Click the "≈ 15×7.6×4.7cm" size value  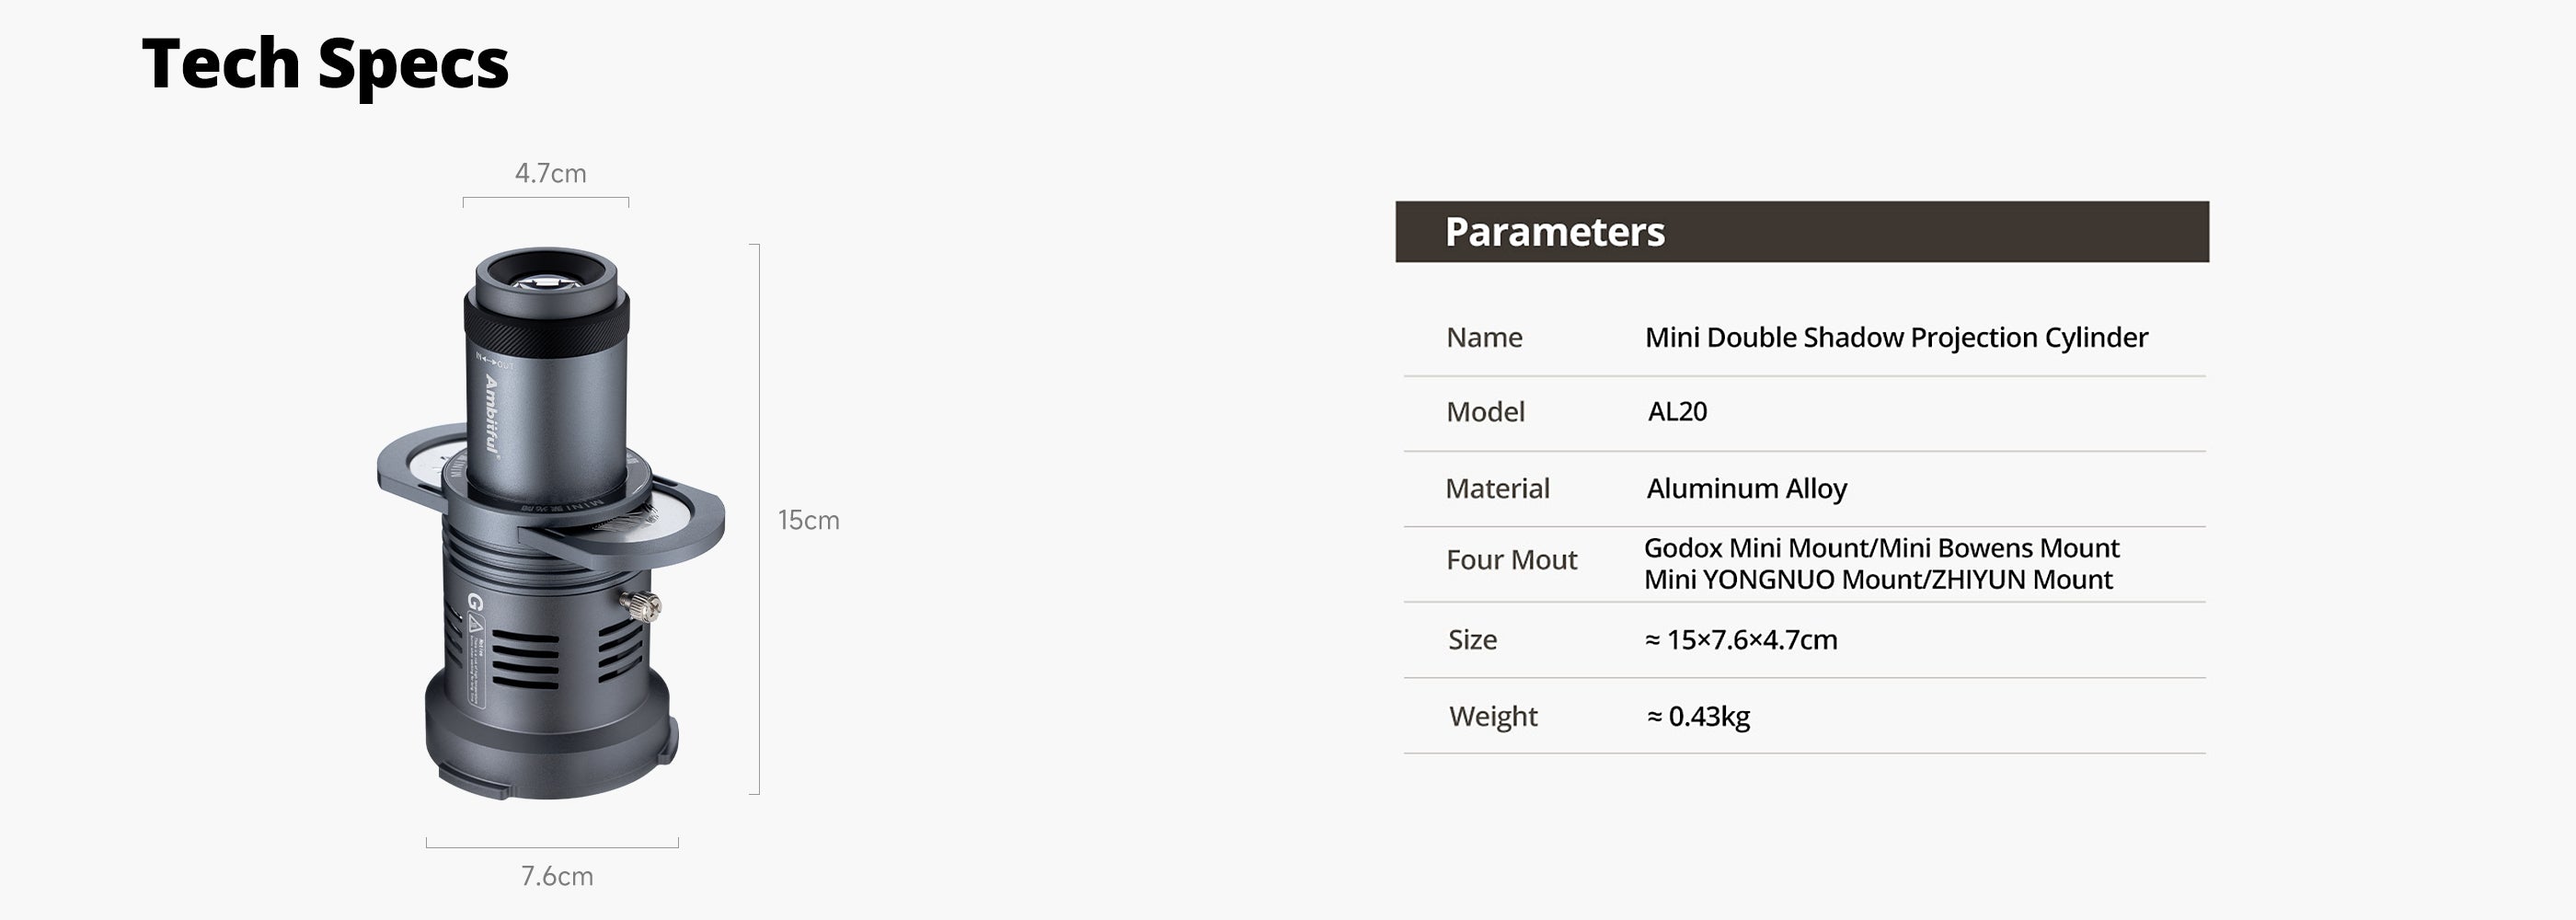[1741, 640]
